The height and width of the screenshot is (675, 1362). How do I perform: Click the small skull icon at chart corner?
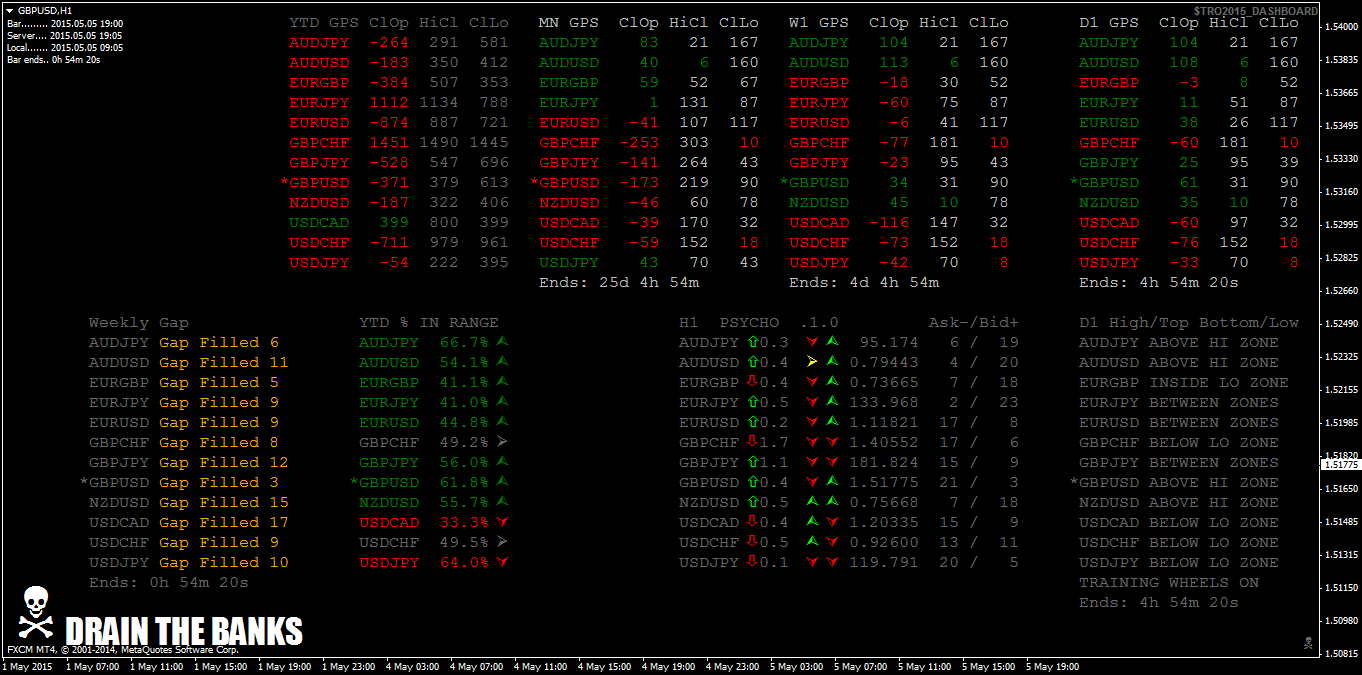(x=1307, y=642)
